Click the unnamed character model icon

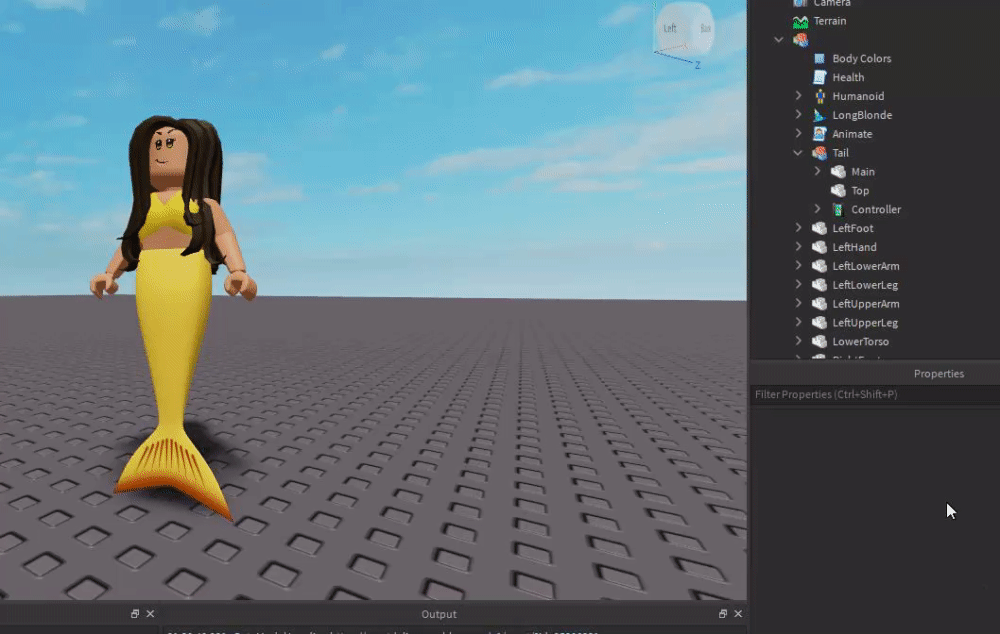[800, 40]
